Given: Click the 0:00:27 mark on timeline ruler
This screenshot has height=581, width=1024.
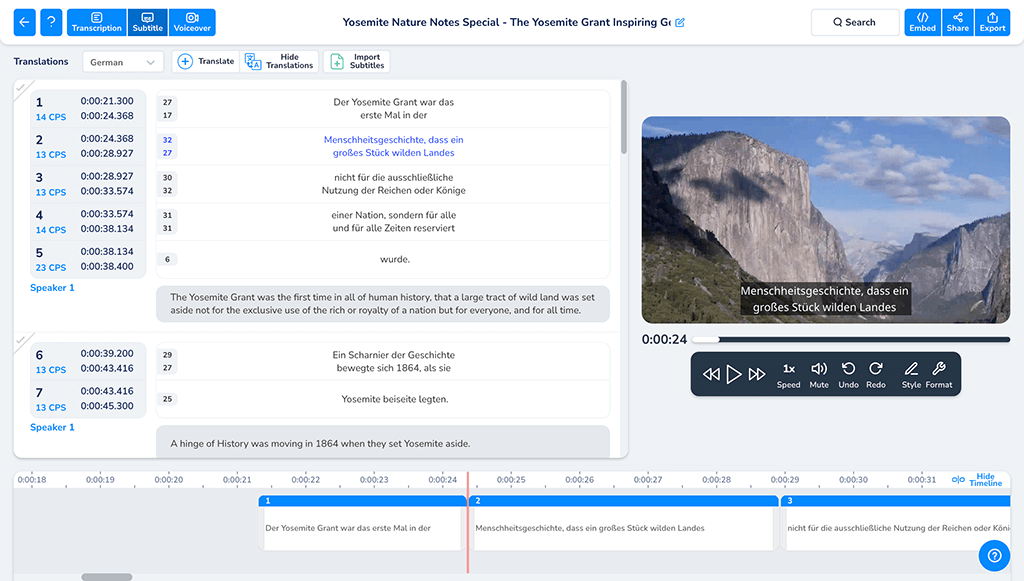Looking at the screenshot, I should pos(648,480).
